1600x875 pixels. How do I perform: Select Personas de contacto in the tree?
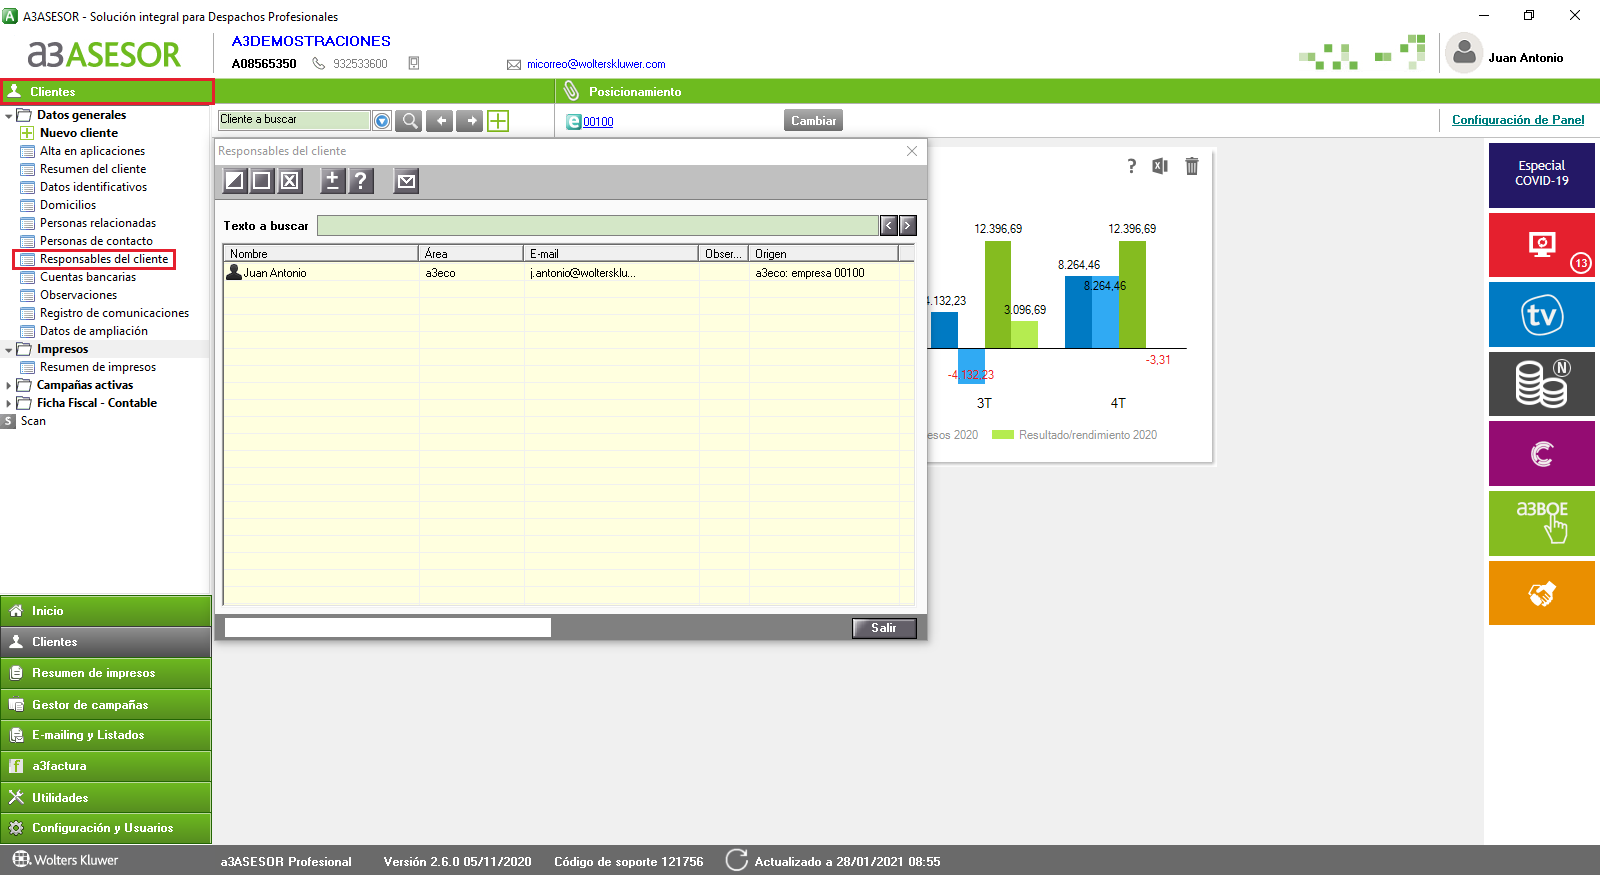point(96,241)
